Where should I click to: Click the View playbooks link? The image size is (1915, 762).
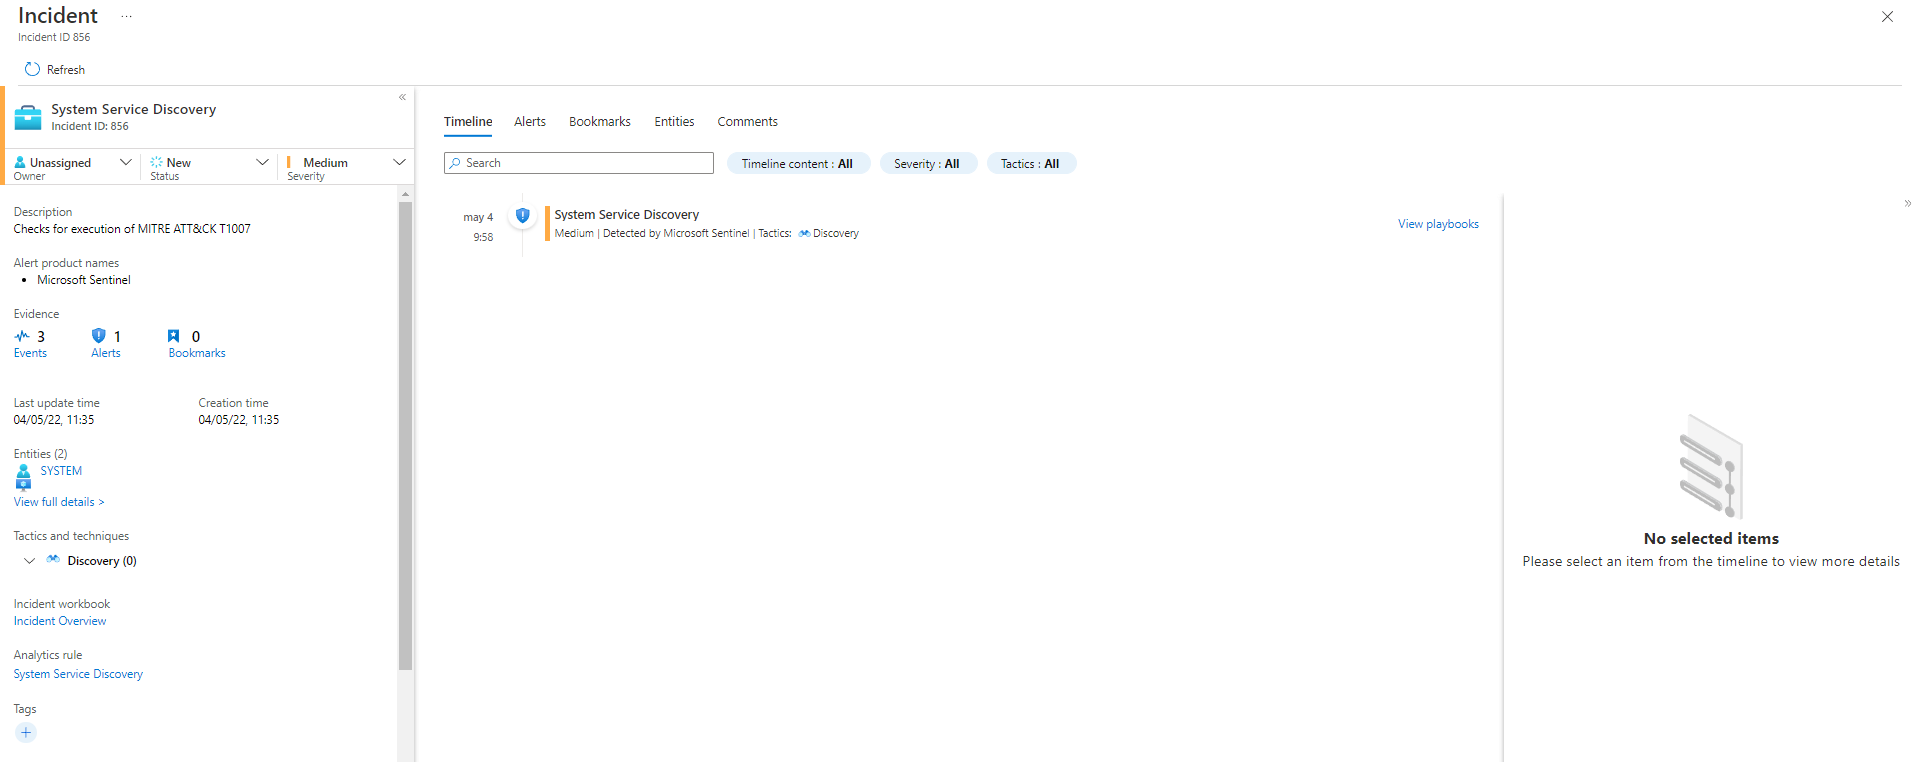(x=1437, y=224)
